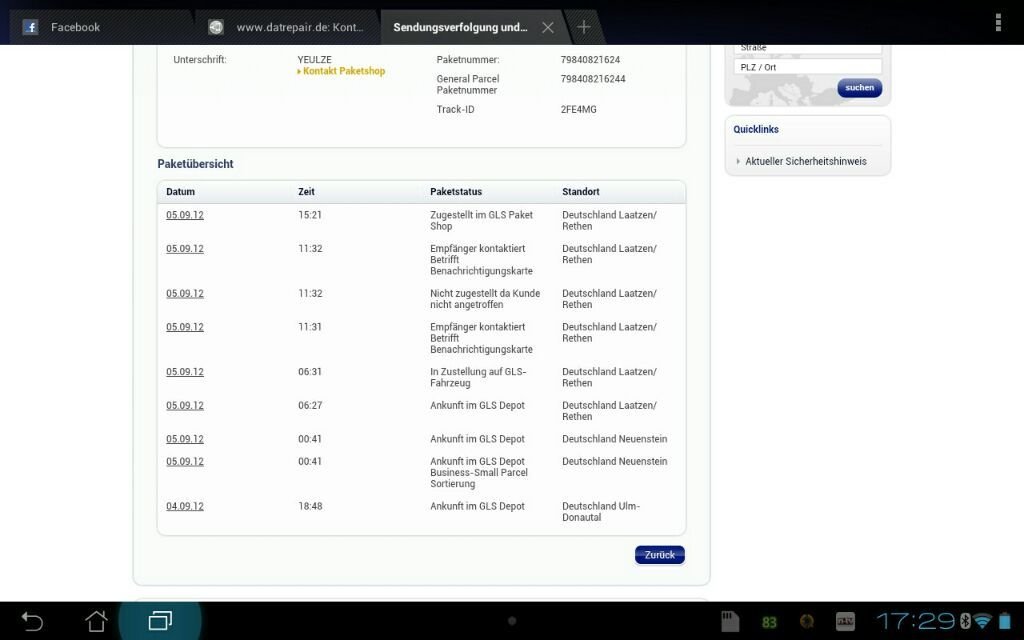Open the recent apps switcher

point(160,620)
